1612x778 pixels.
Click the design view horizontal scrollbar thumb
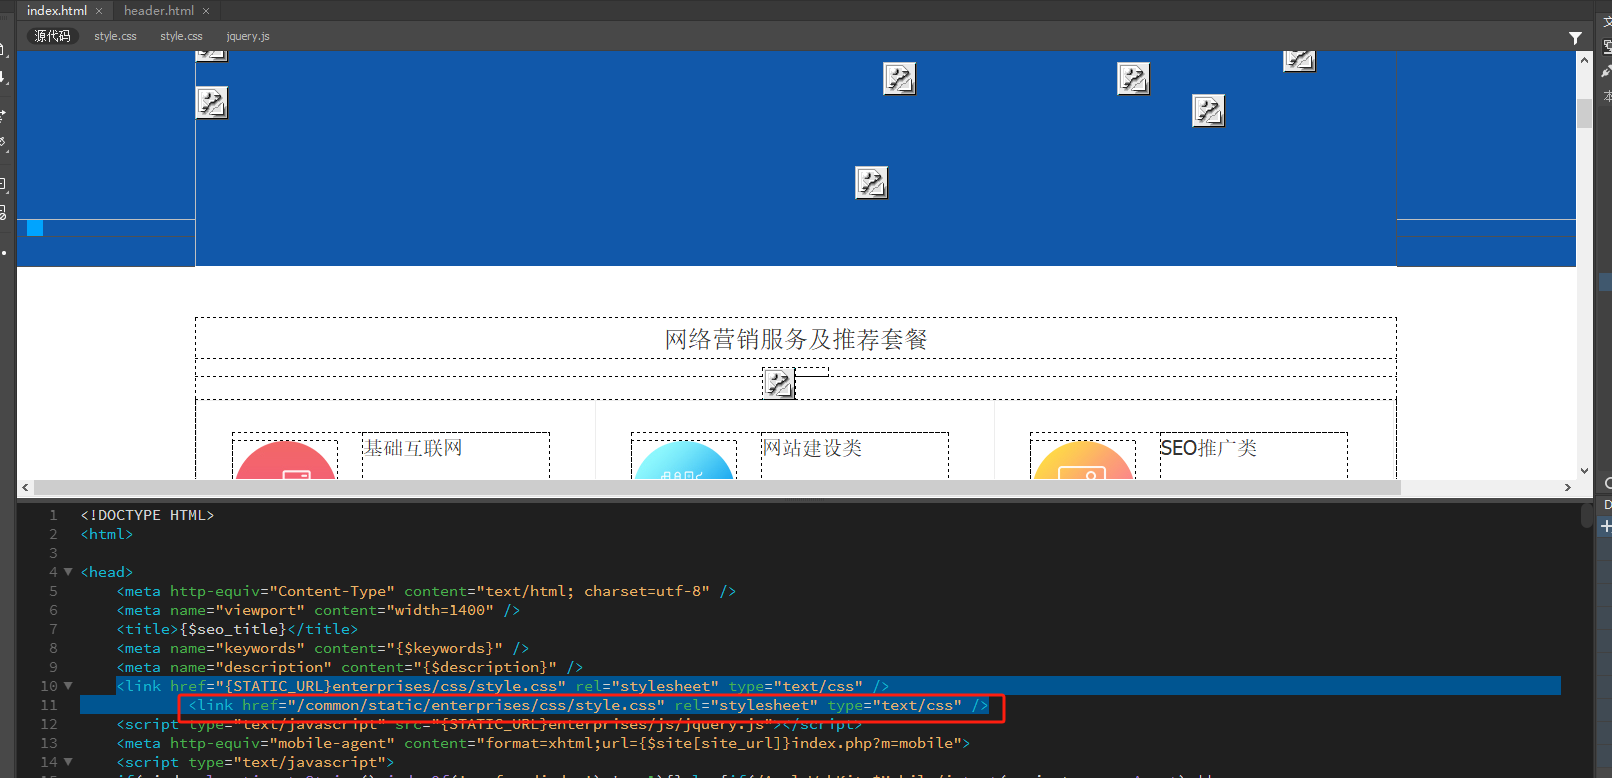(x=717, y=488)
